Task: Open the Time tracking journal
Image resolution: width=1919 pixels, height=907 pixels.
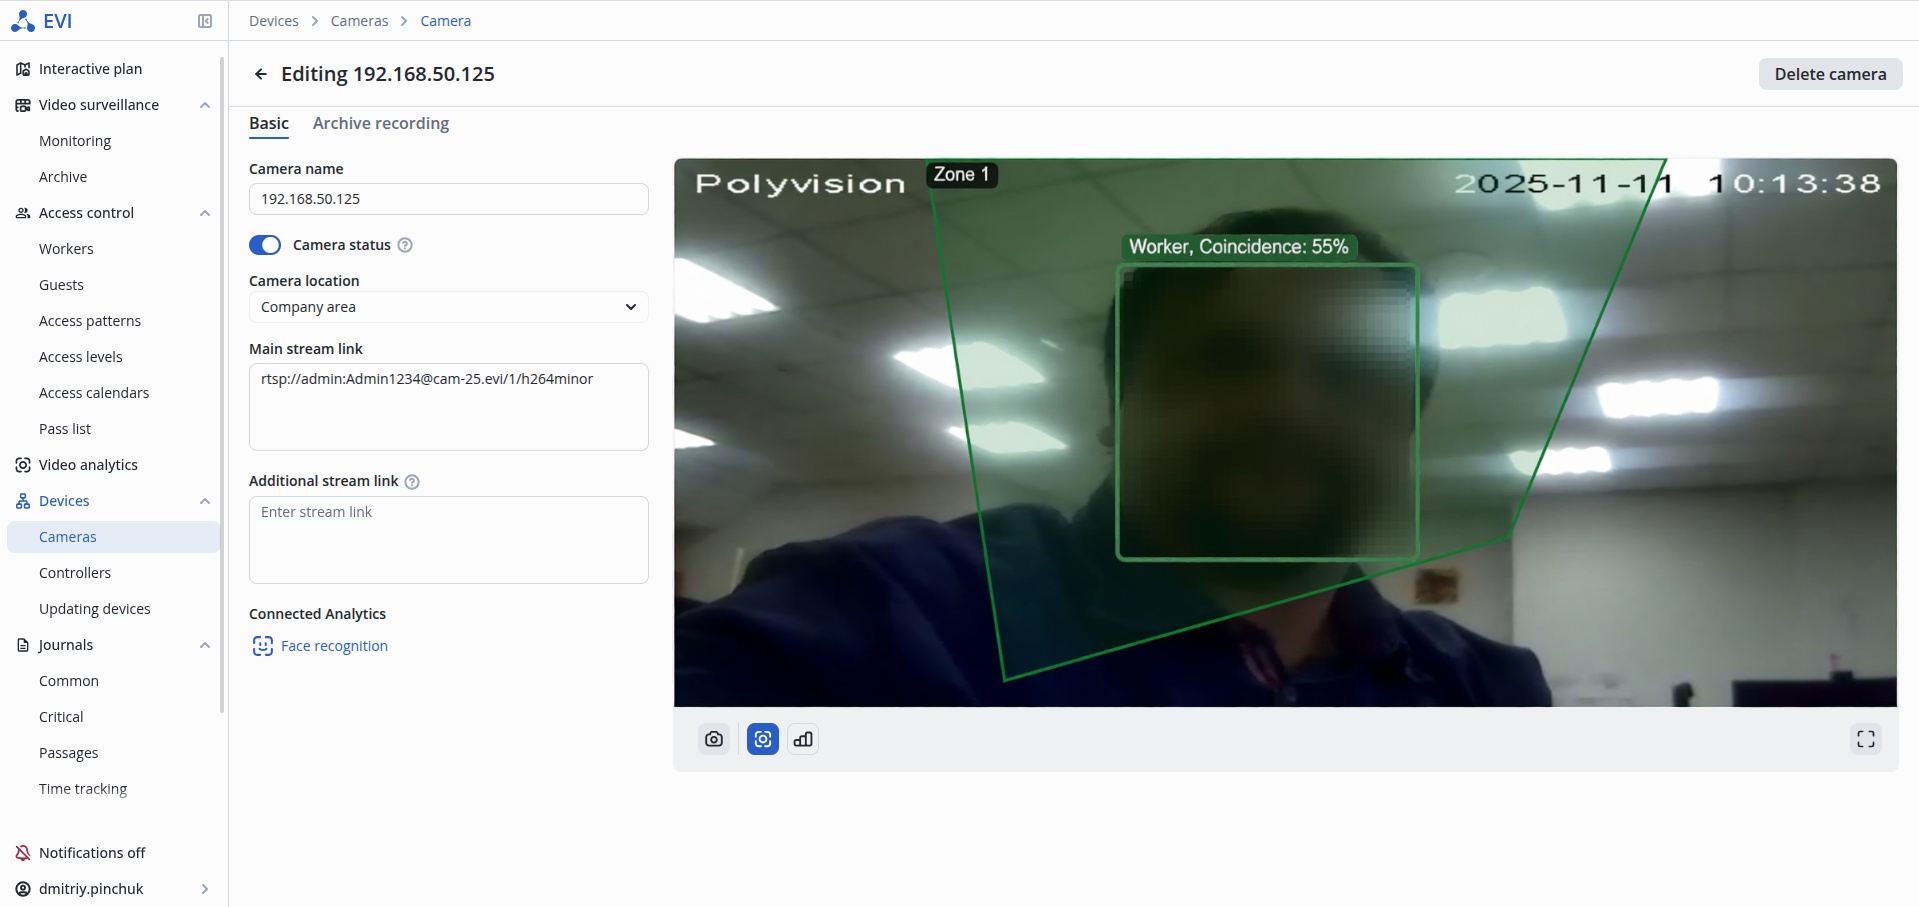Action: 83,789
